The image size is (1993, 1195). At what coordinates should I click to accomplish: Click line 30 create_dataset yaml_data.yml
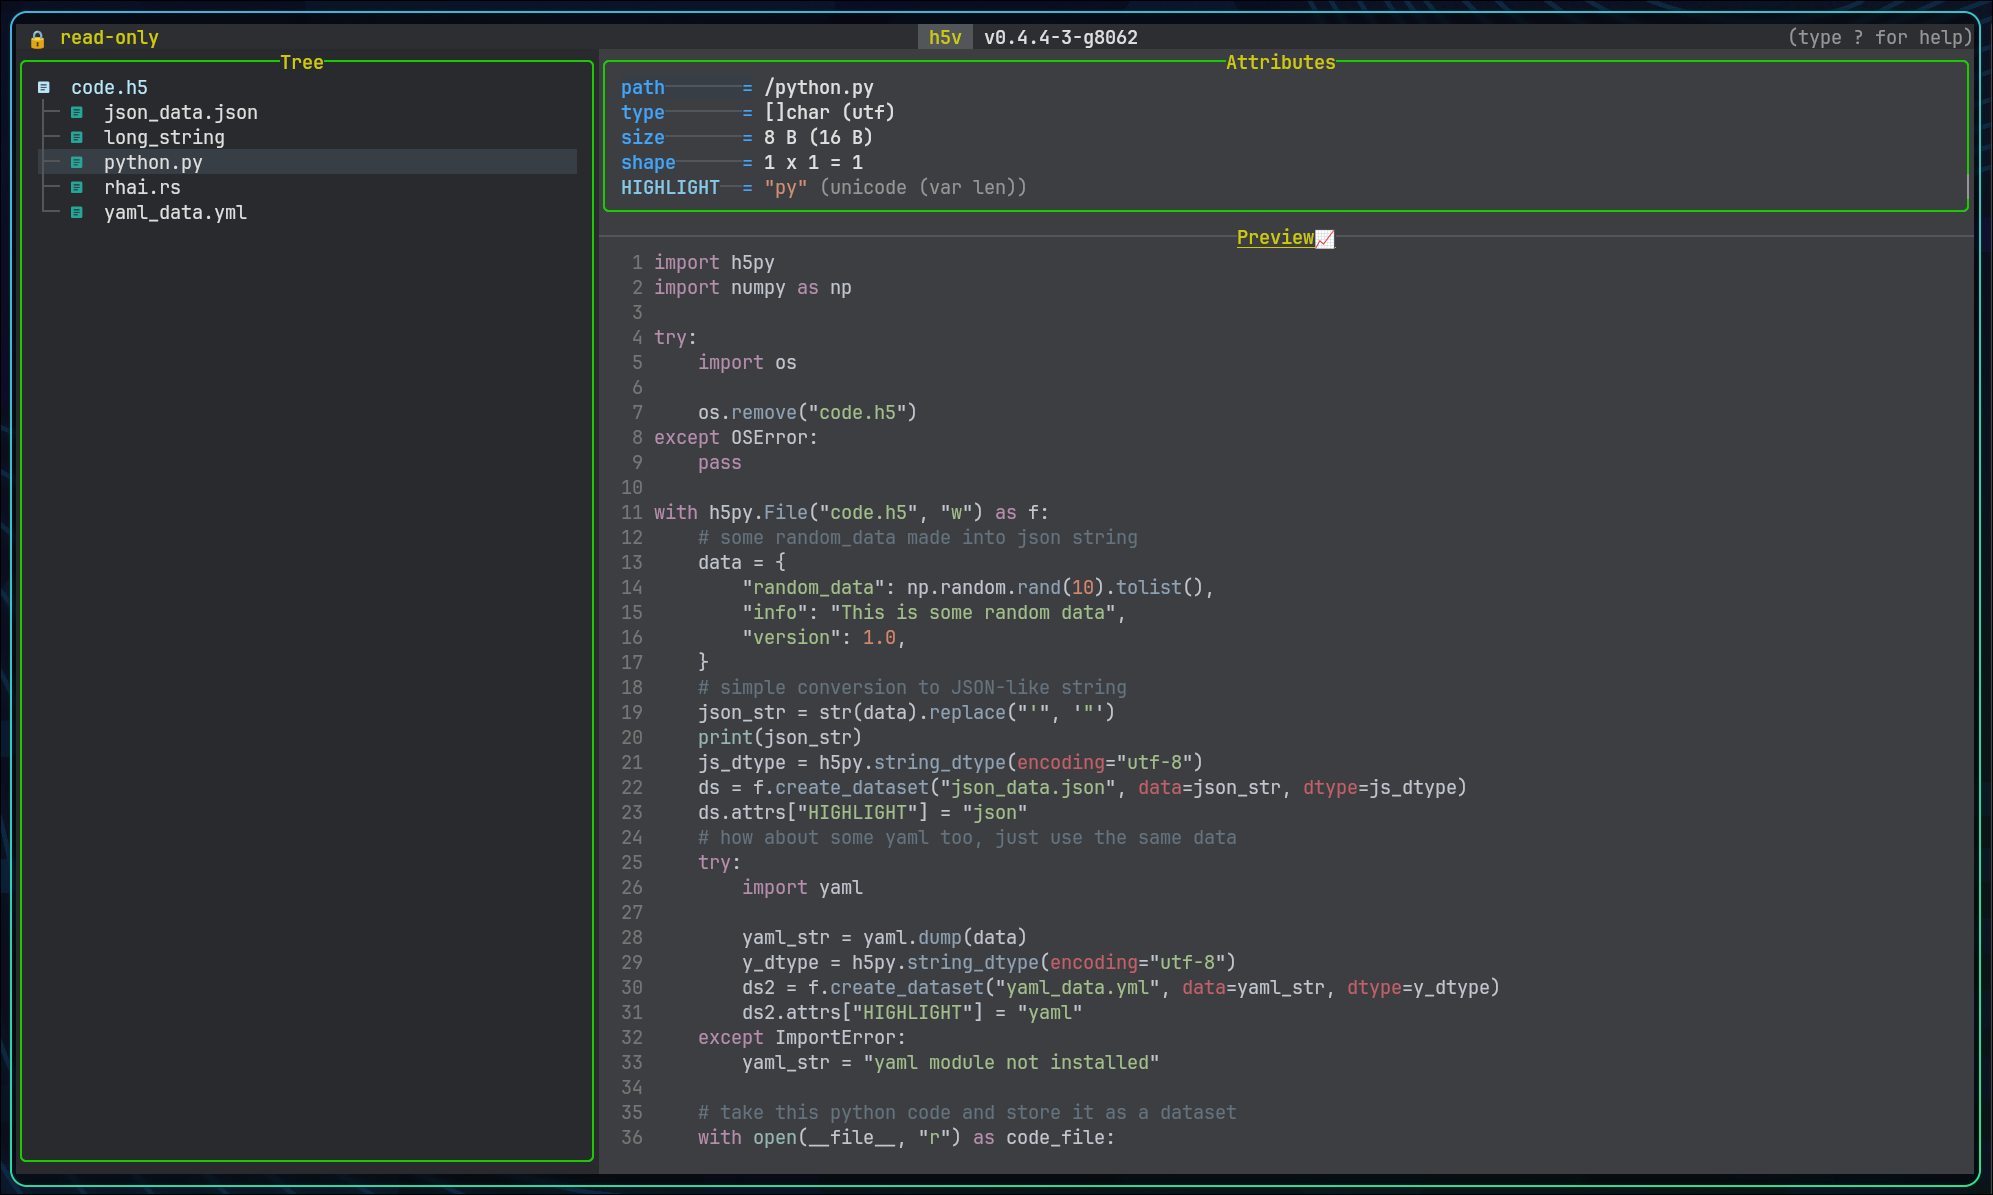tap(1121, 987)
